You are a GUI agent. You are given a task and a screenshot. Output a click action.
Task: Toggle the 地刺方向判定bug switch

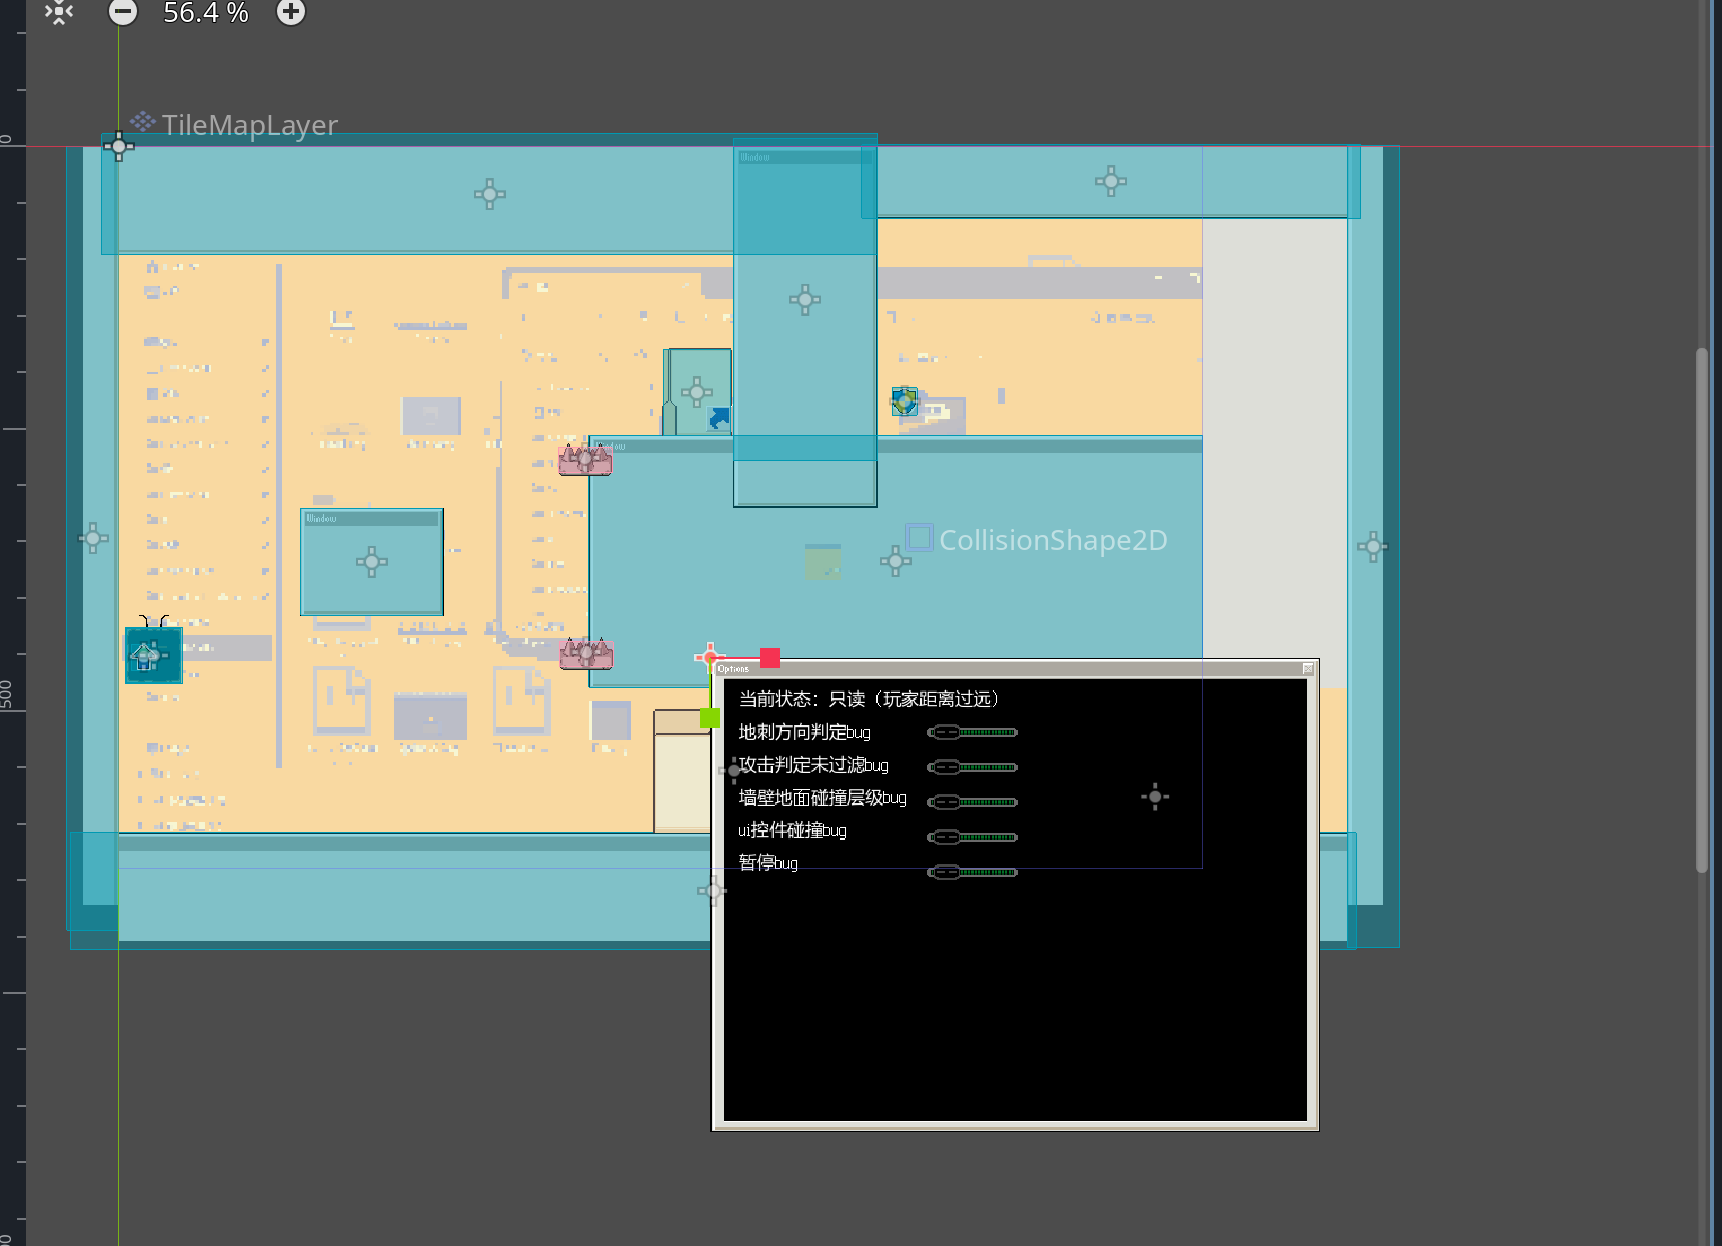[x=972, y=733]
